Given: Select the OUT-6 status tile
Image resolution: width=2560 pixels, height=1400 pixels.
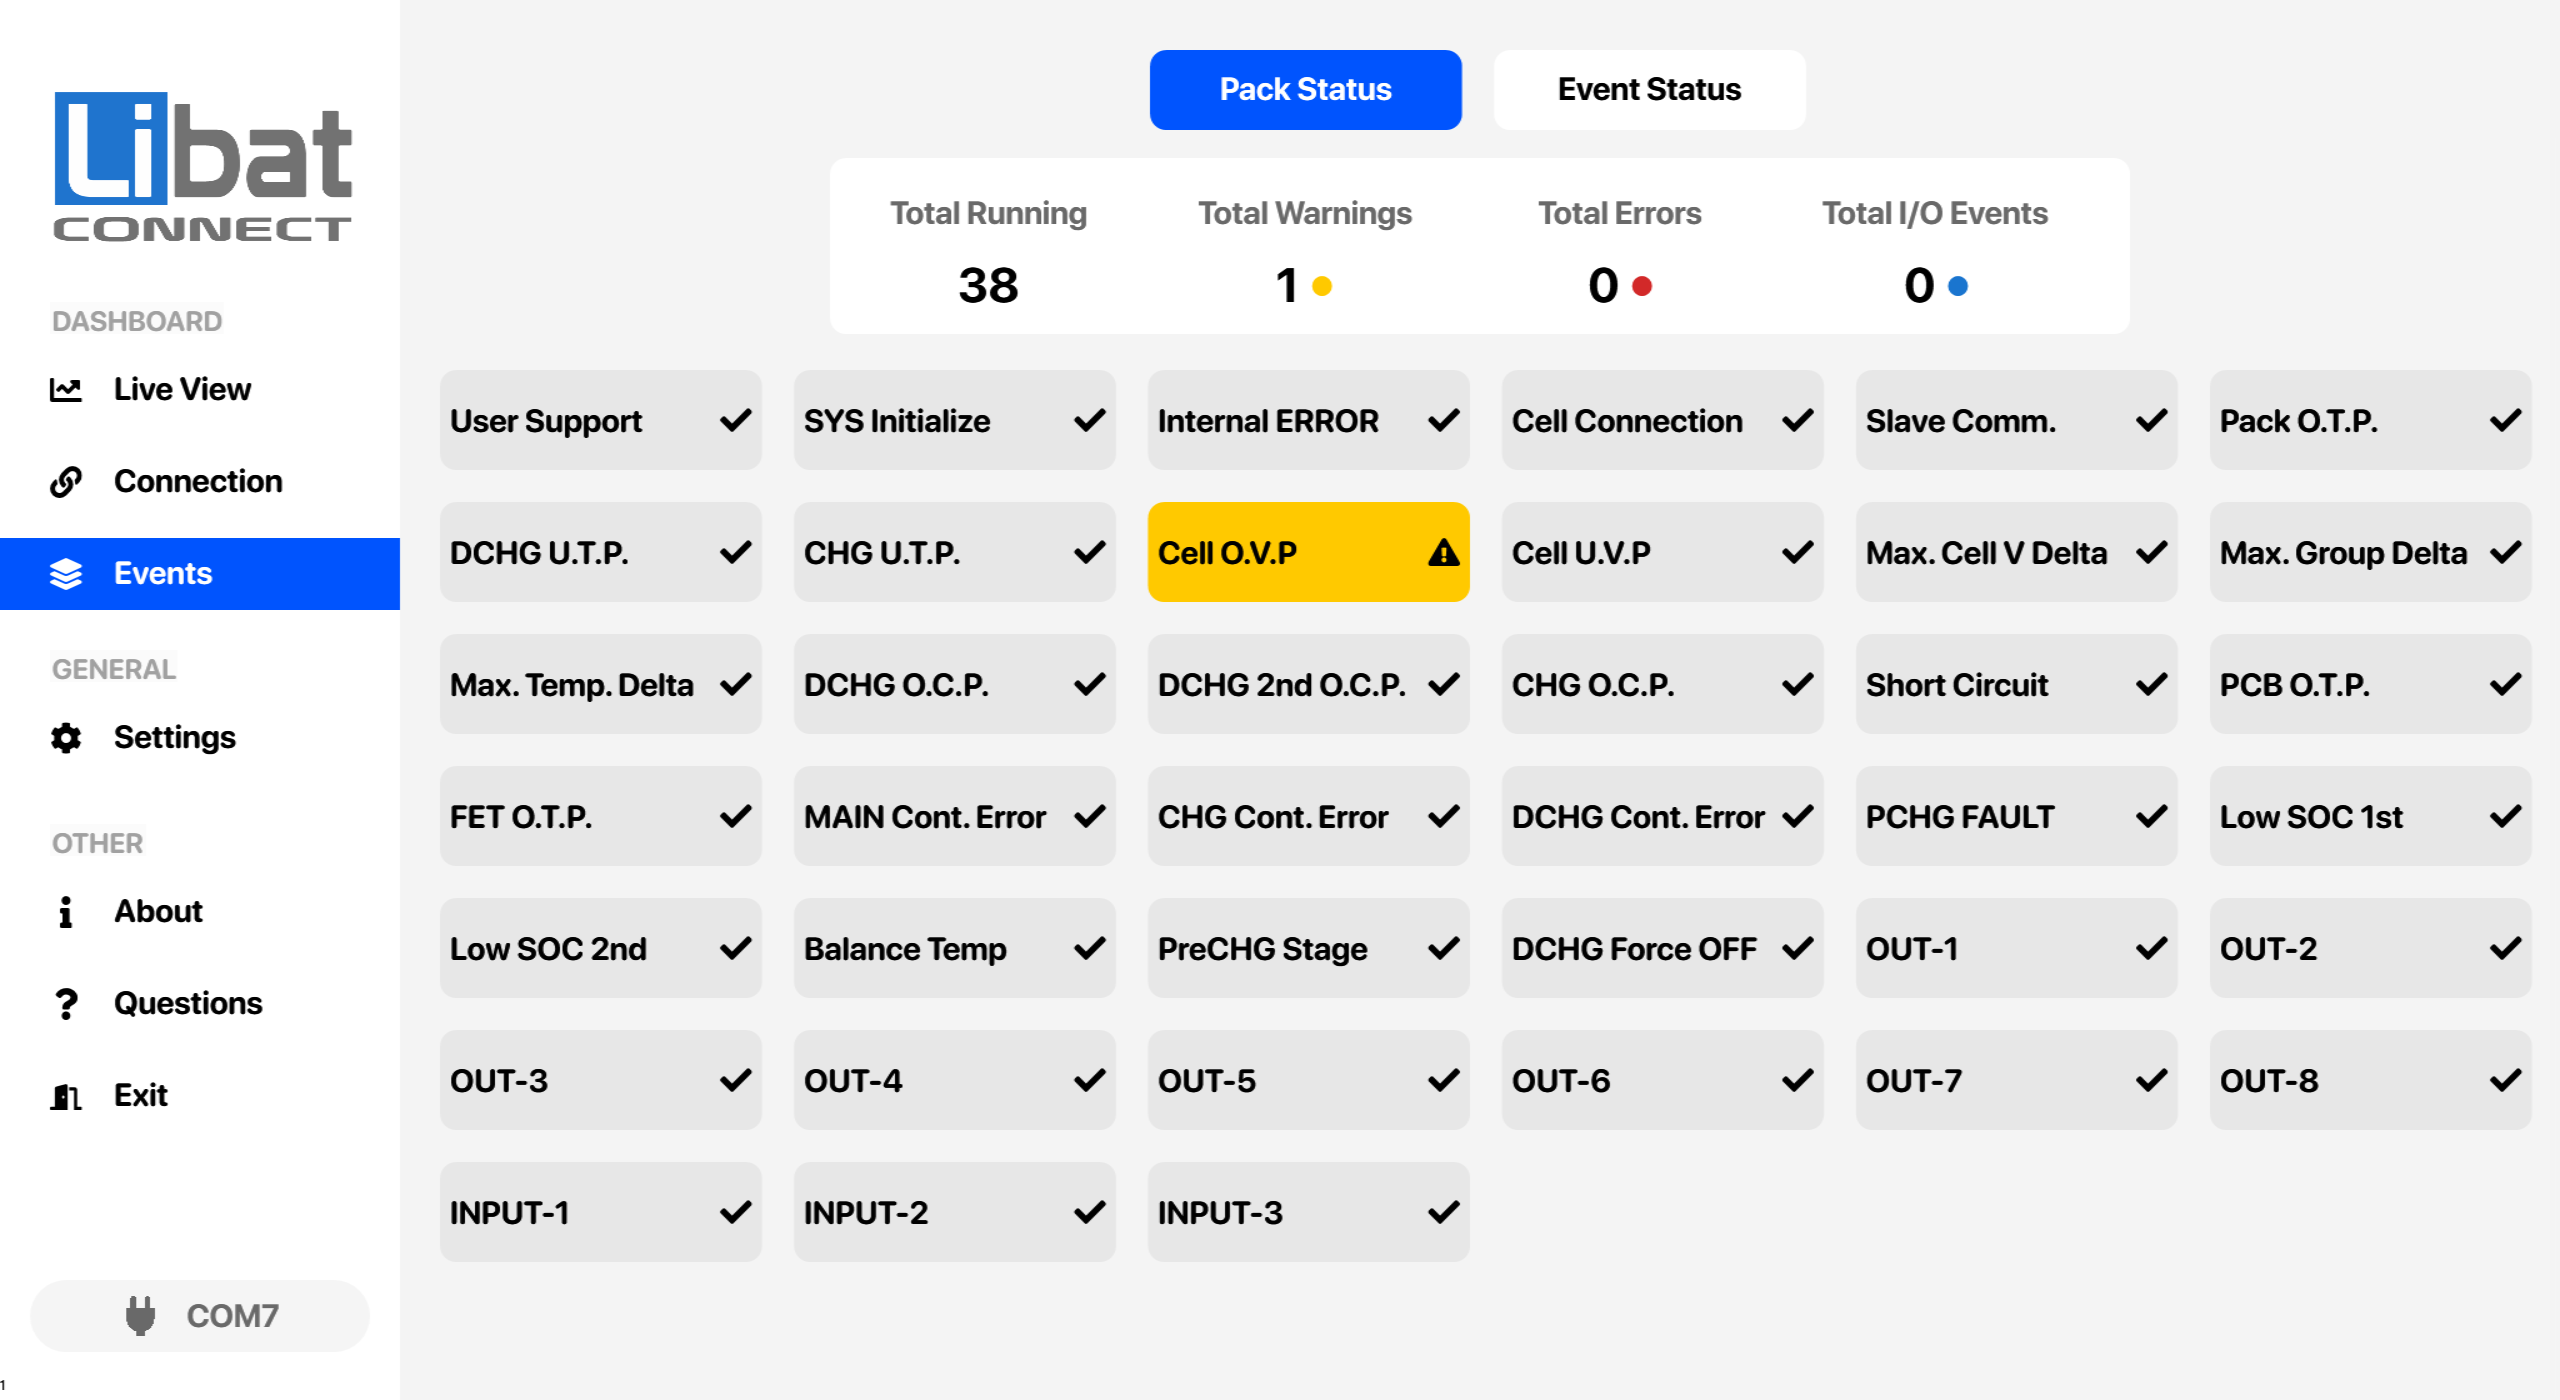Looking at the screenshot, I should point(1662,1080).
